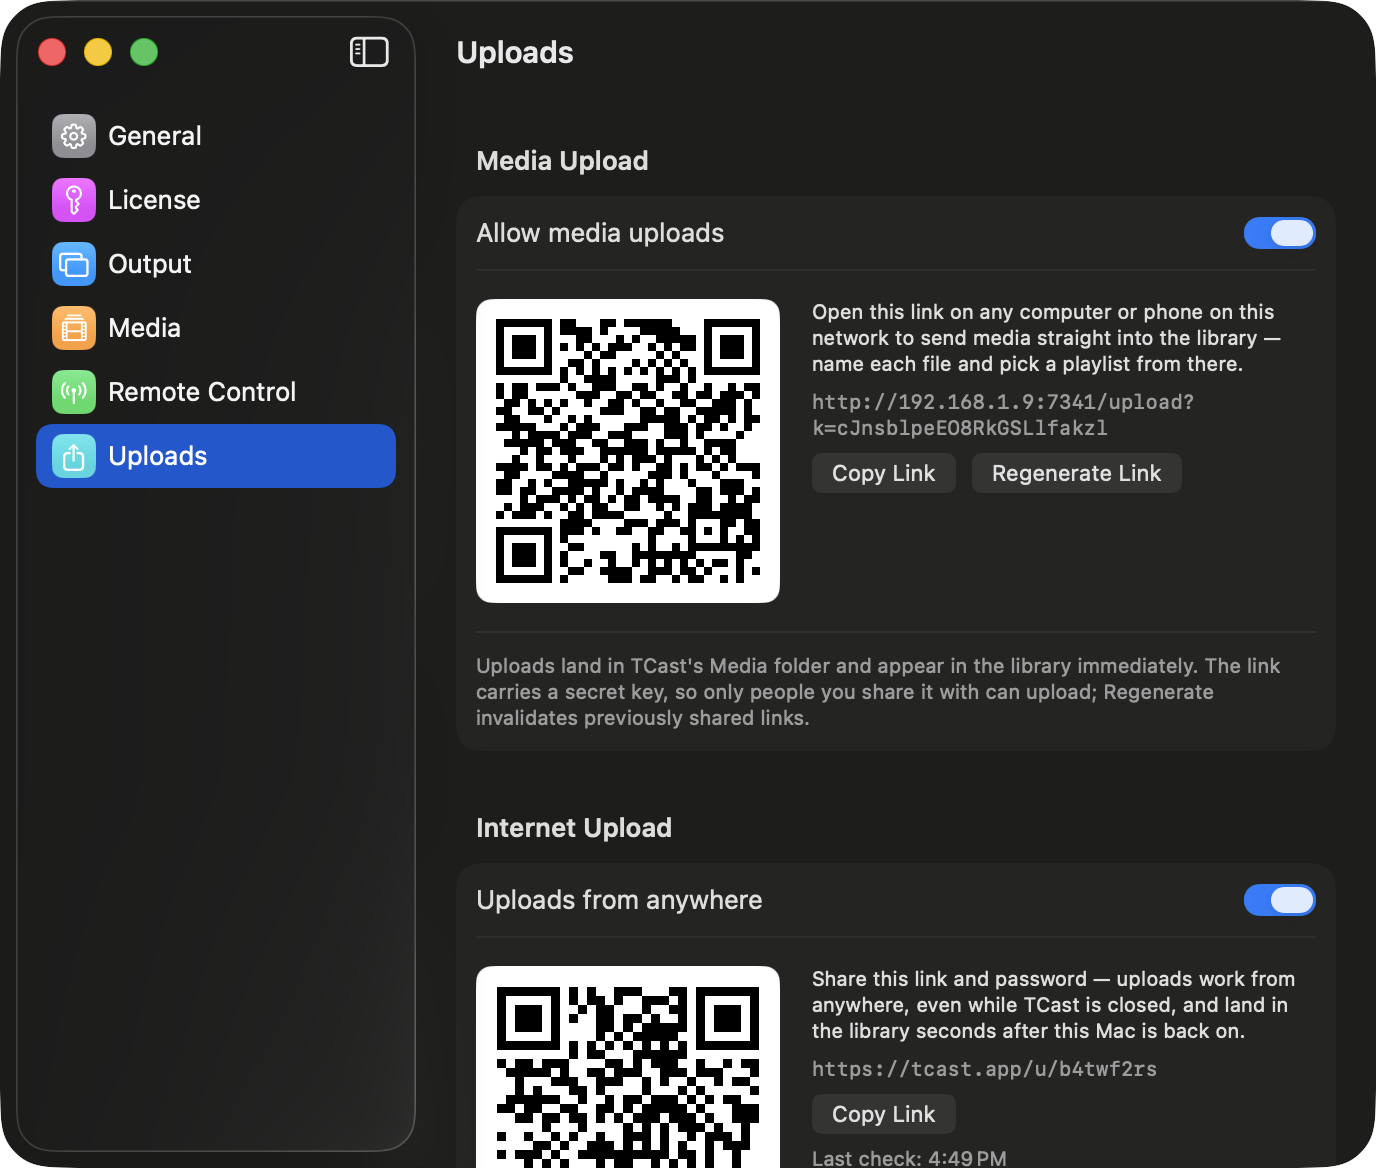This screenshot has height=1168, width=1376.
Task: Click the Remote Control antenna icon
Action: click(74, 392)
